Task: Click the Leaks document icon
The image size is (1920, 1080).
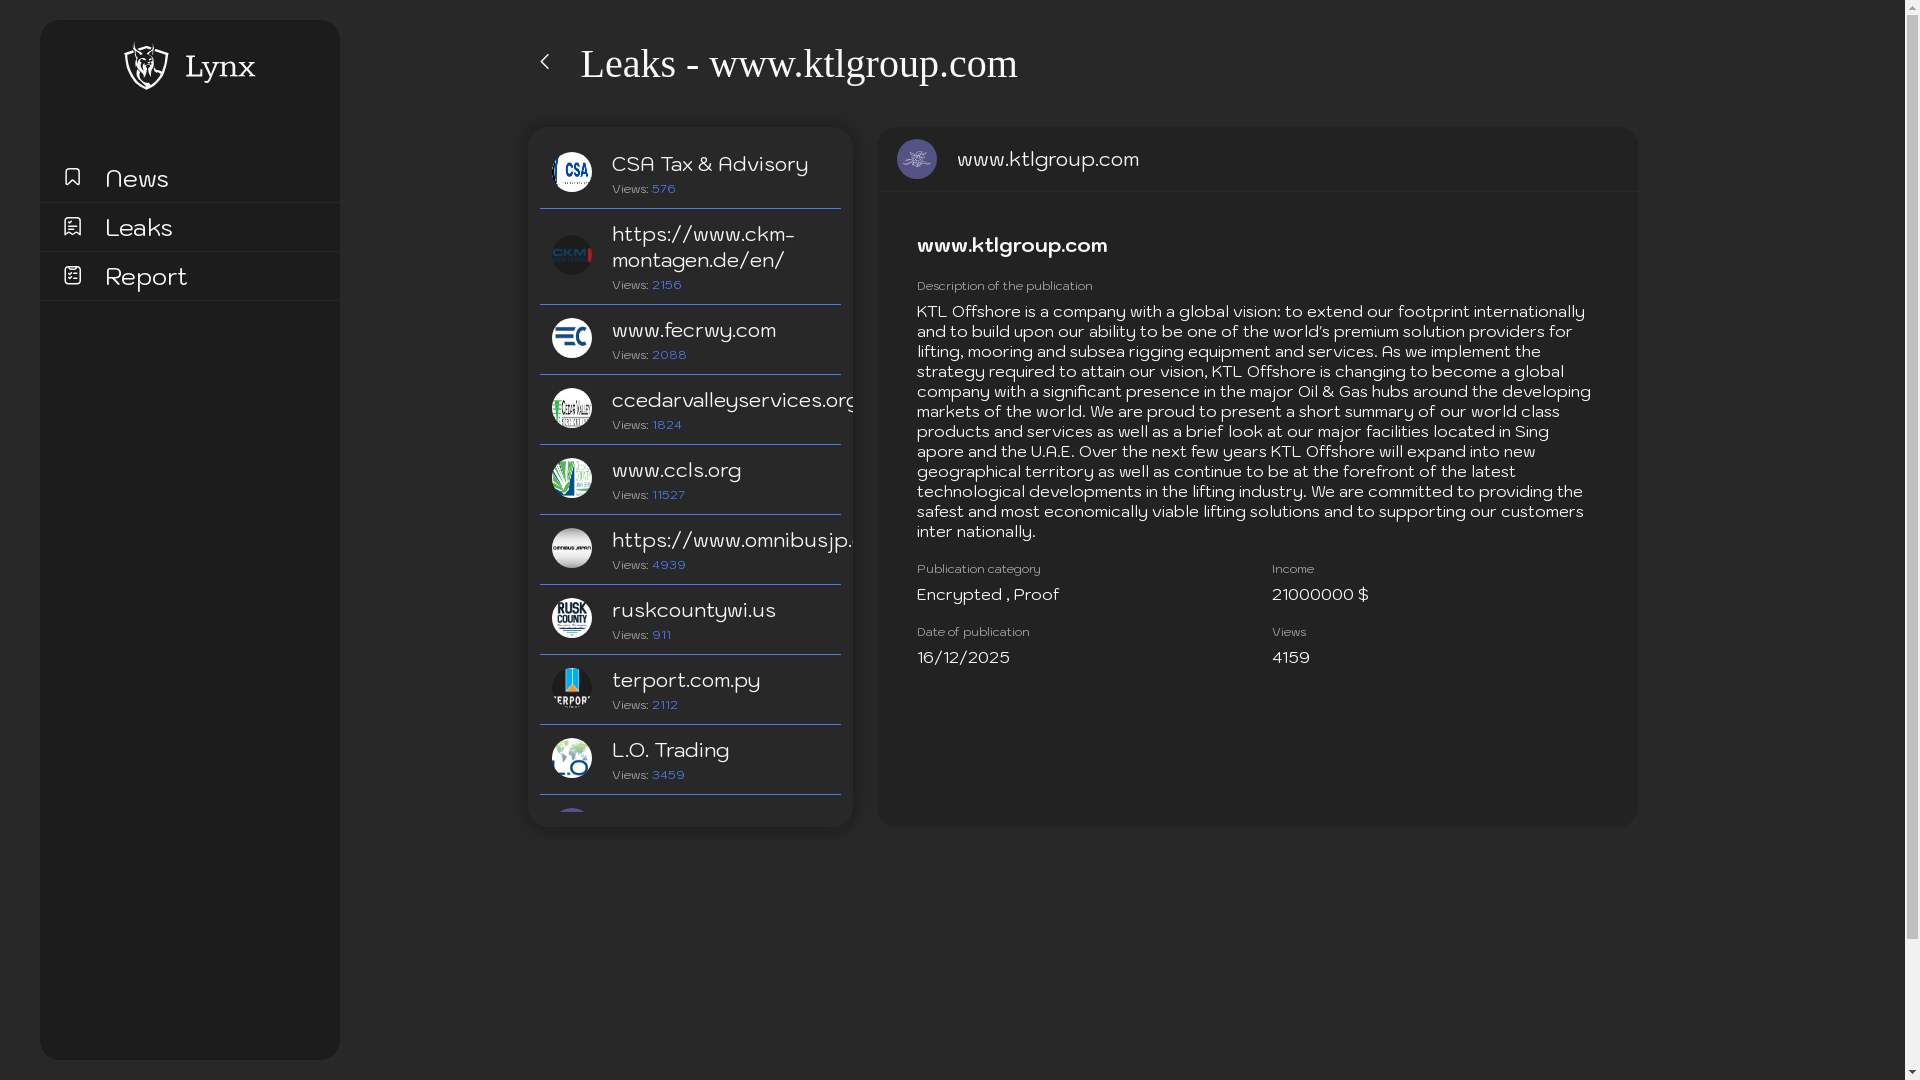Action: click(72, 226)
